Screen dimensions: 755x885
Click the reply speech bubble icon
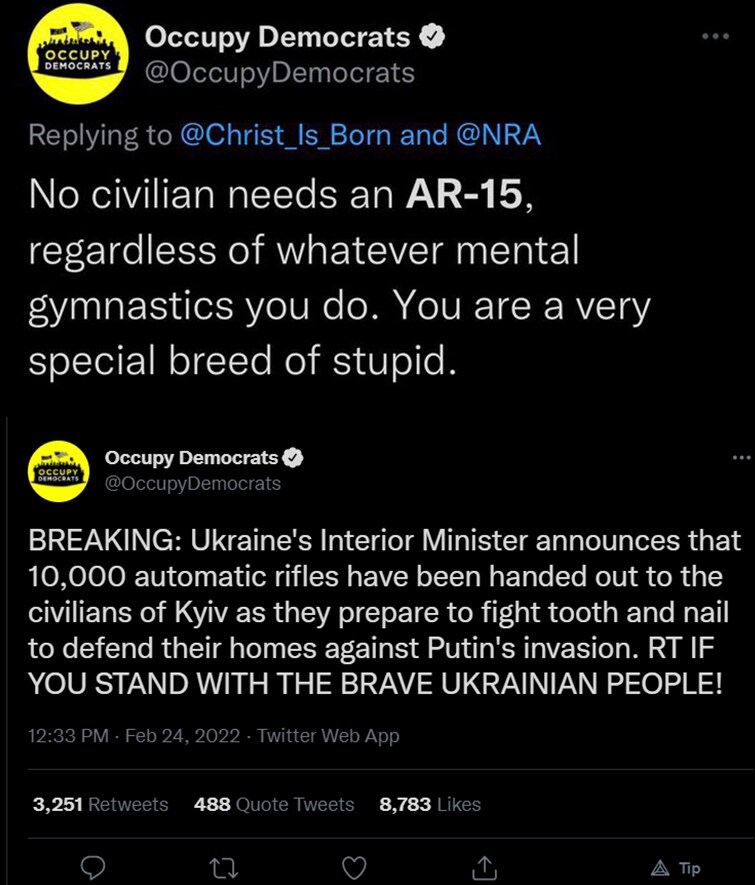[93, 868]
